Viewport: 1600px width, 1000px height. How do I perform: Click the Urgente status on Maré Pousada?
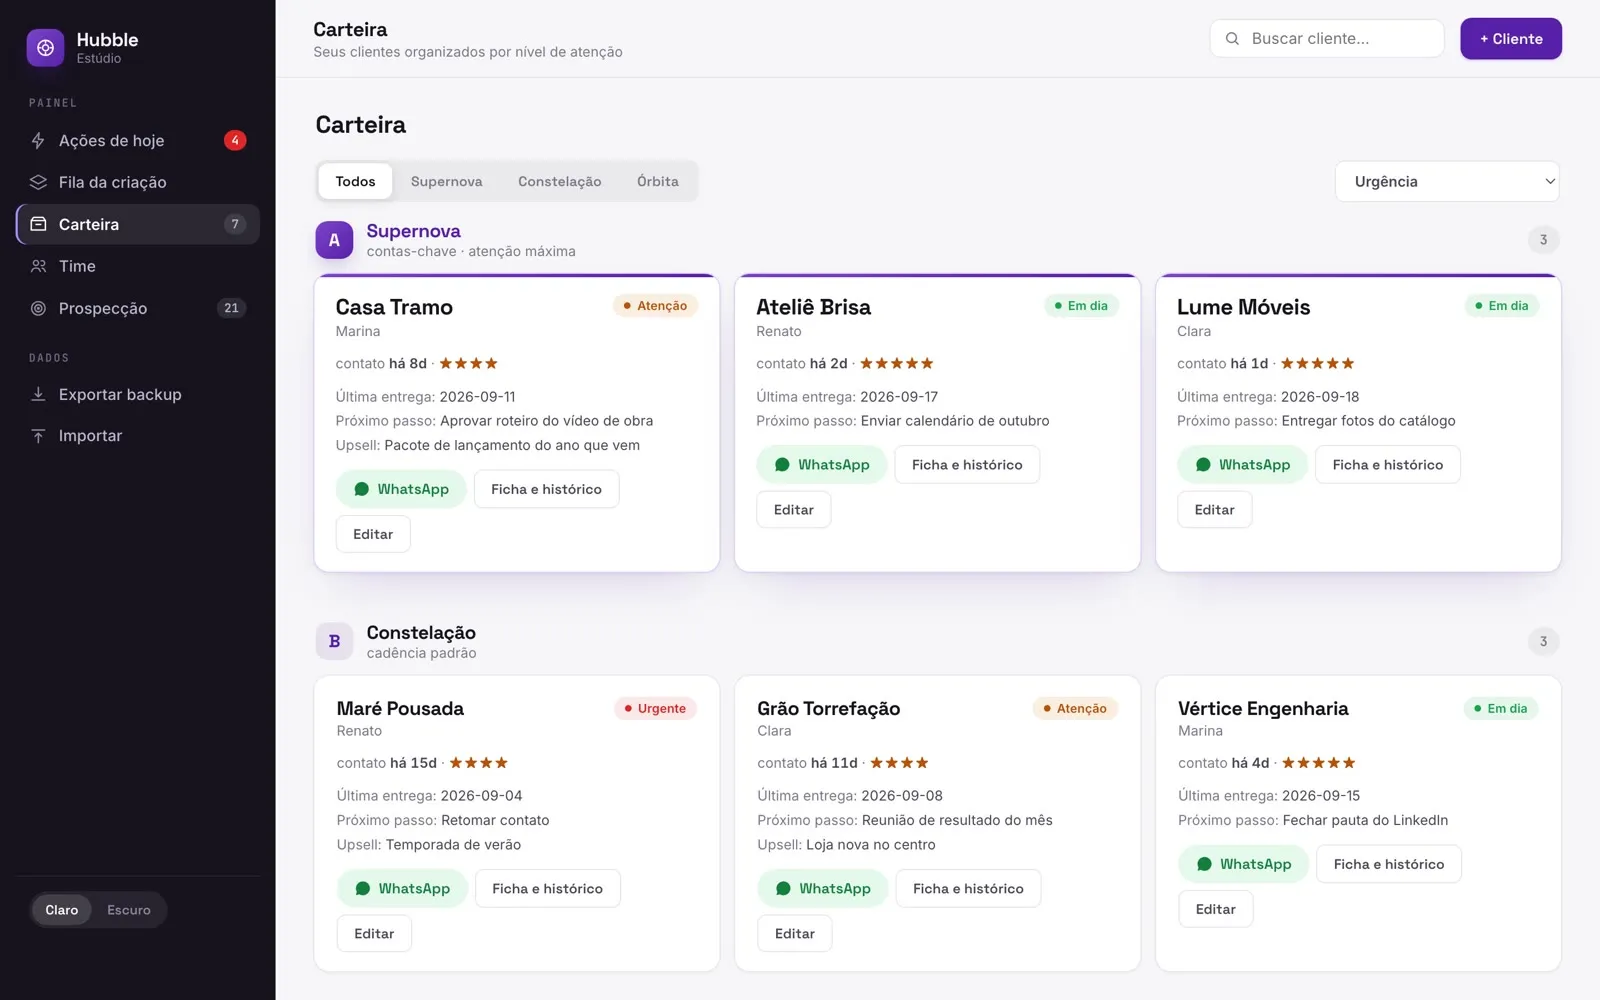click(655, 708)
